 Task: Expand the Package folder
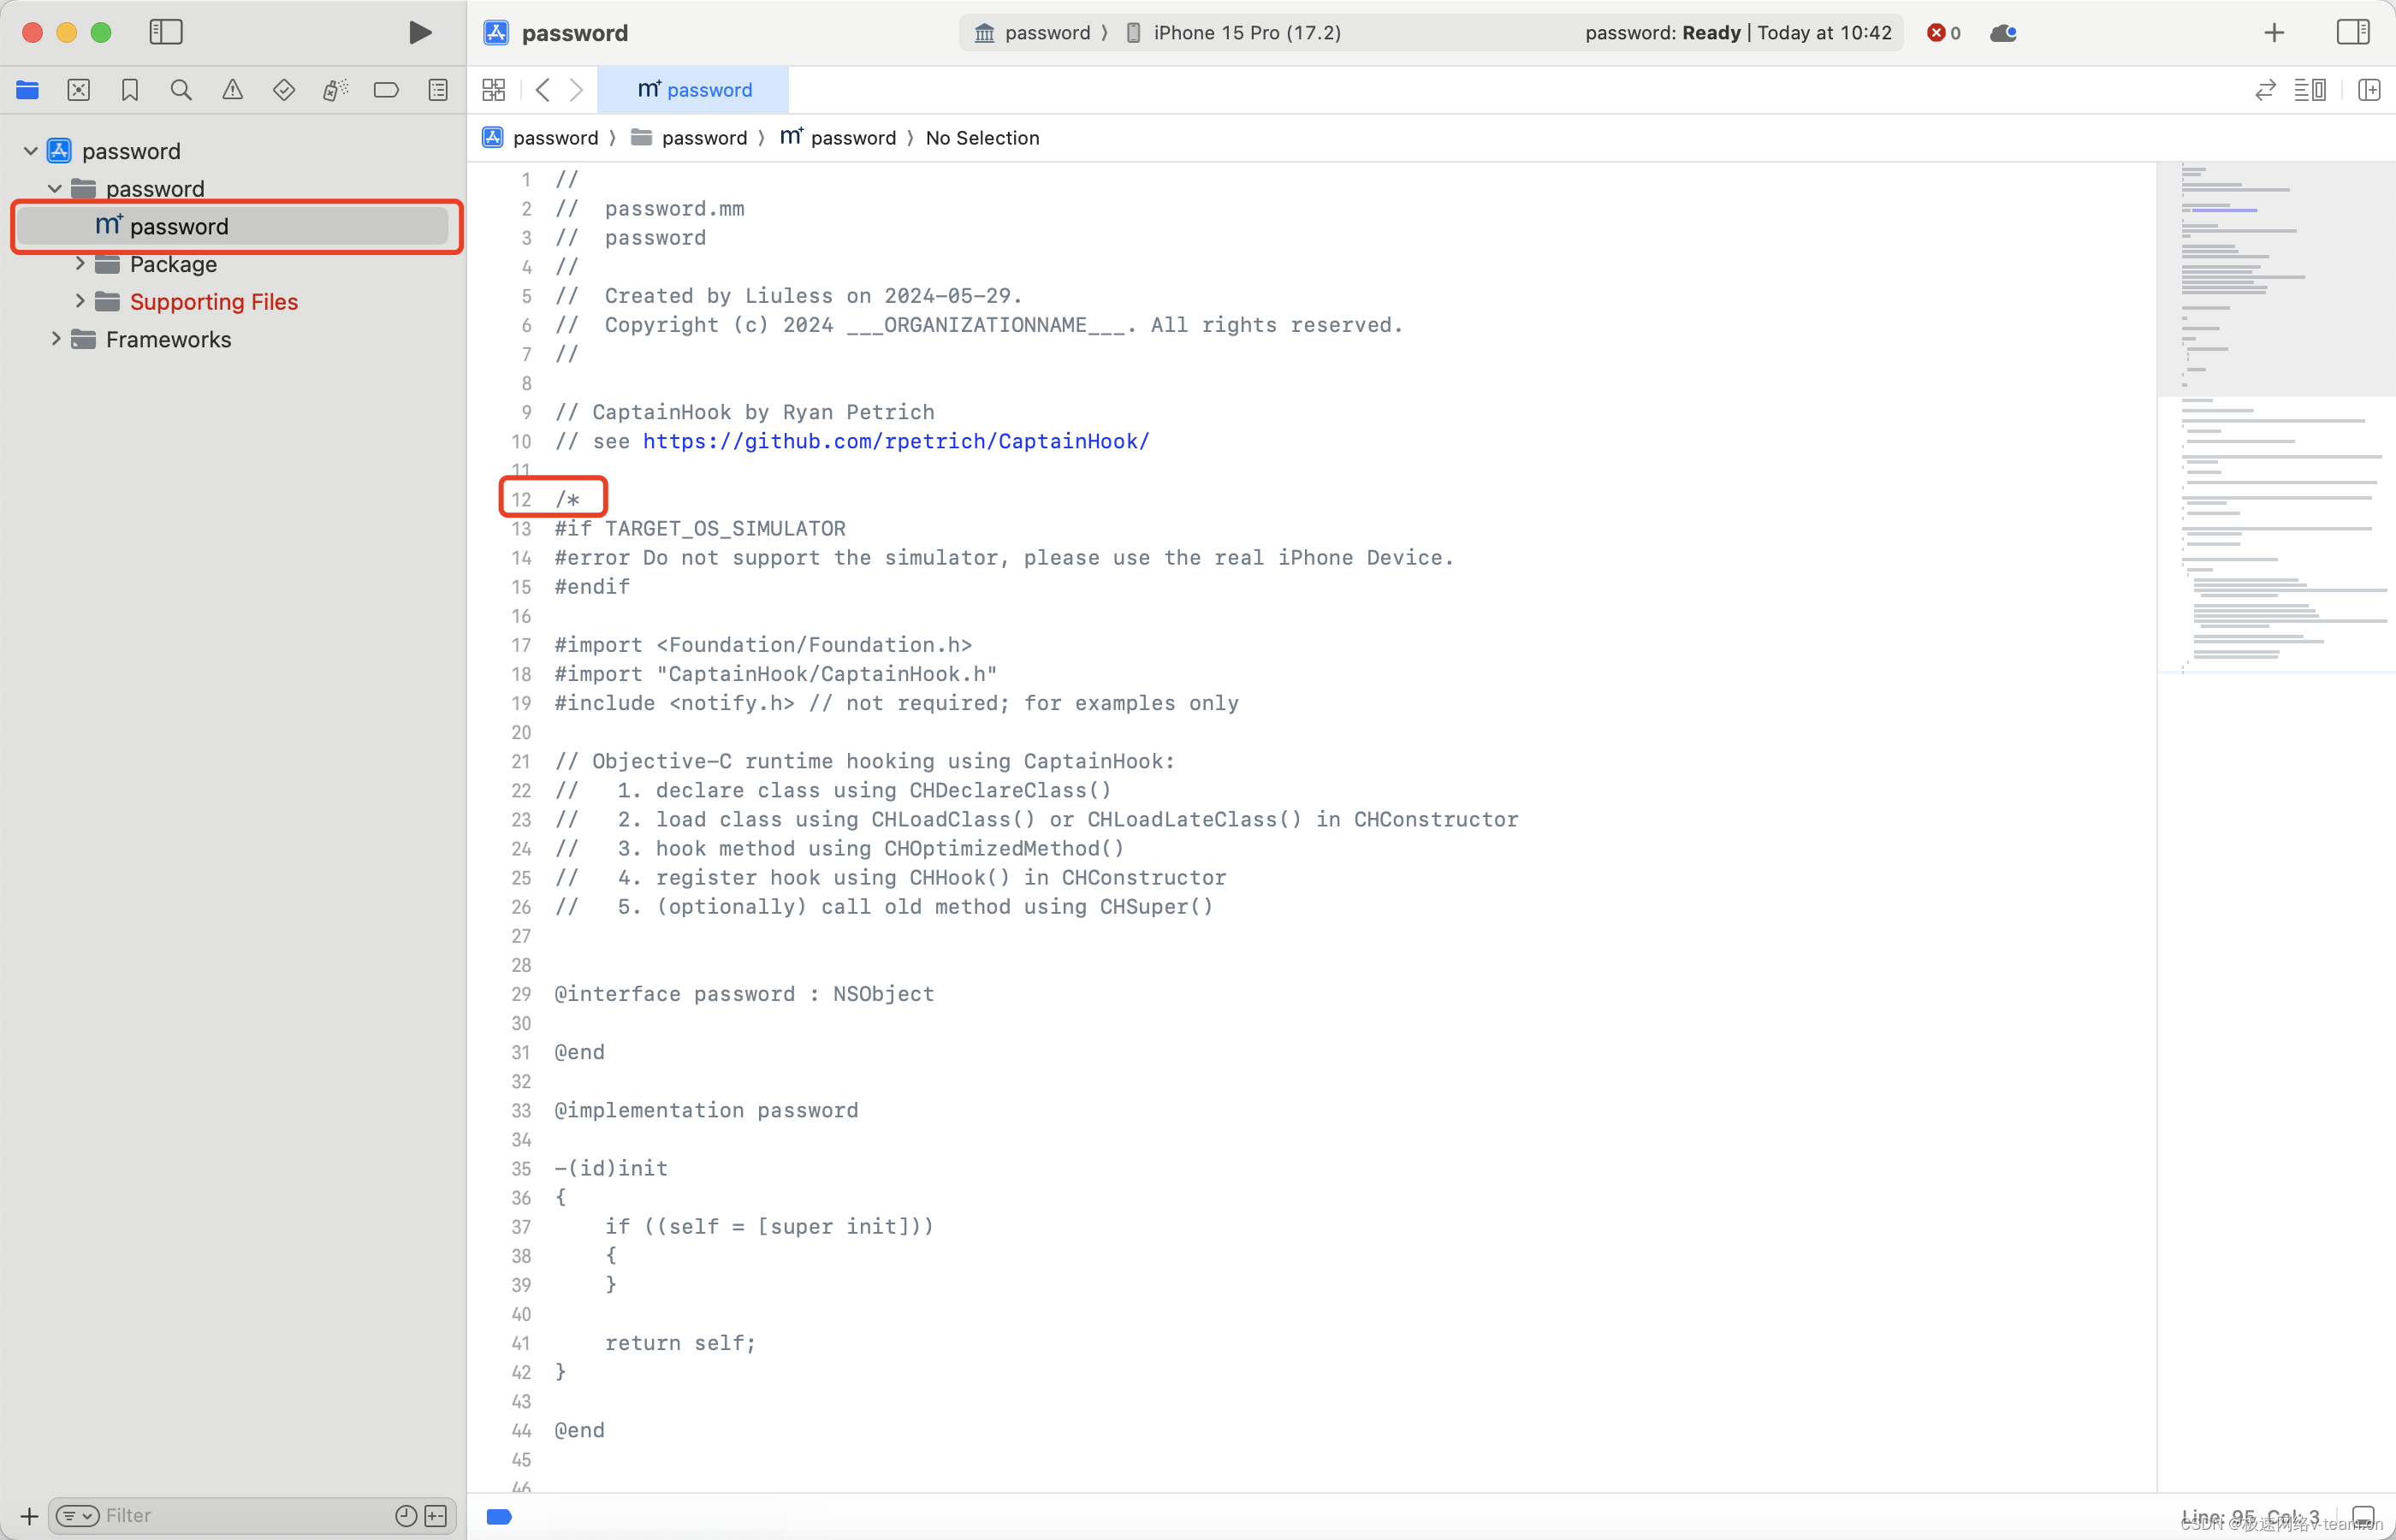pos(80,264)
